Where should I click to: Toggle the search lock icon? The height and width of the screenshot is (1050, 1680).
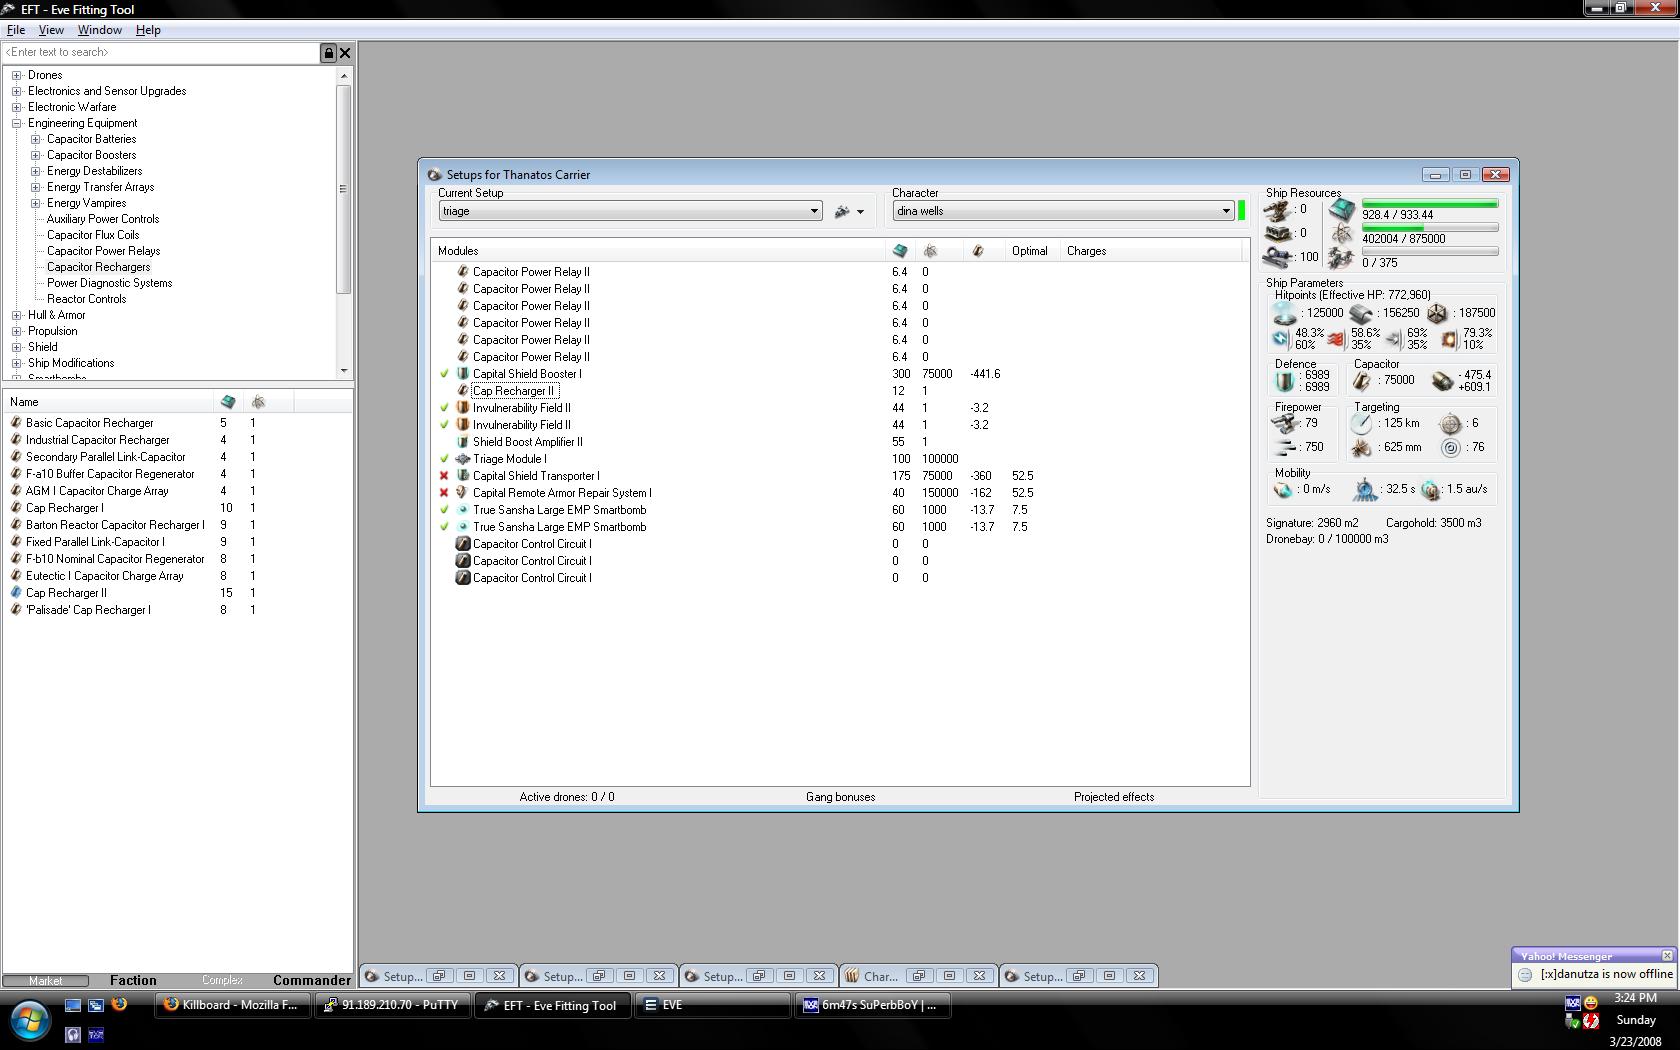click(x=328, y=53)
